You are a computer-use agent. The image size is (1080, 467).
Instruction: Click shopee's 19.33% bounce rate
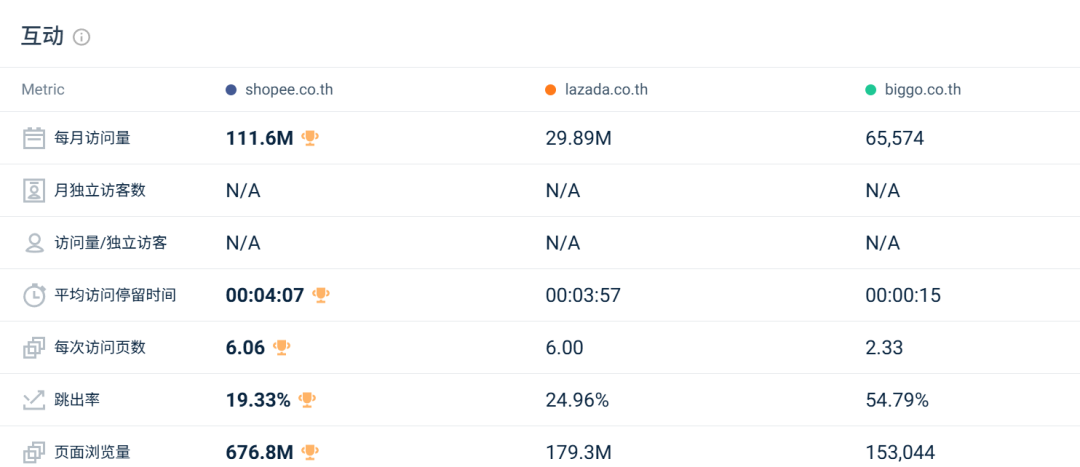(258, 400)
